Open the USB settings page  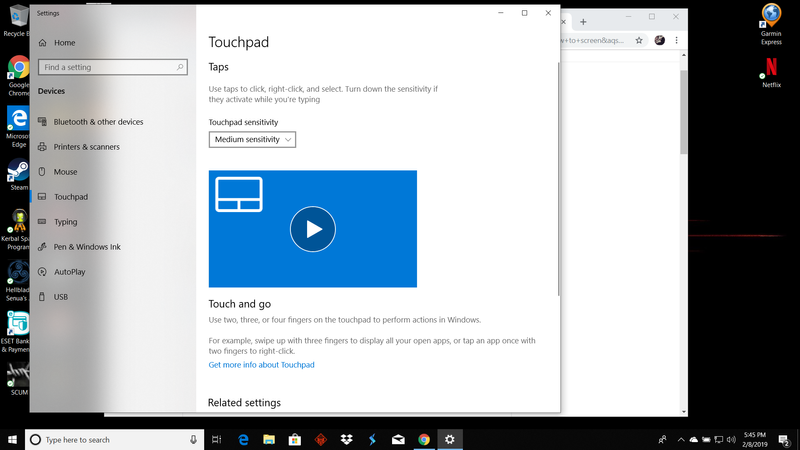pyautogui.click(x=60, y=297)
